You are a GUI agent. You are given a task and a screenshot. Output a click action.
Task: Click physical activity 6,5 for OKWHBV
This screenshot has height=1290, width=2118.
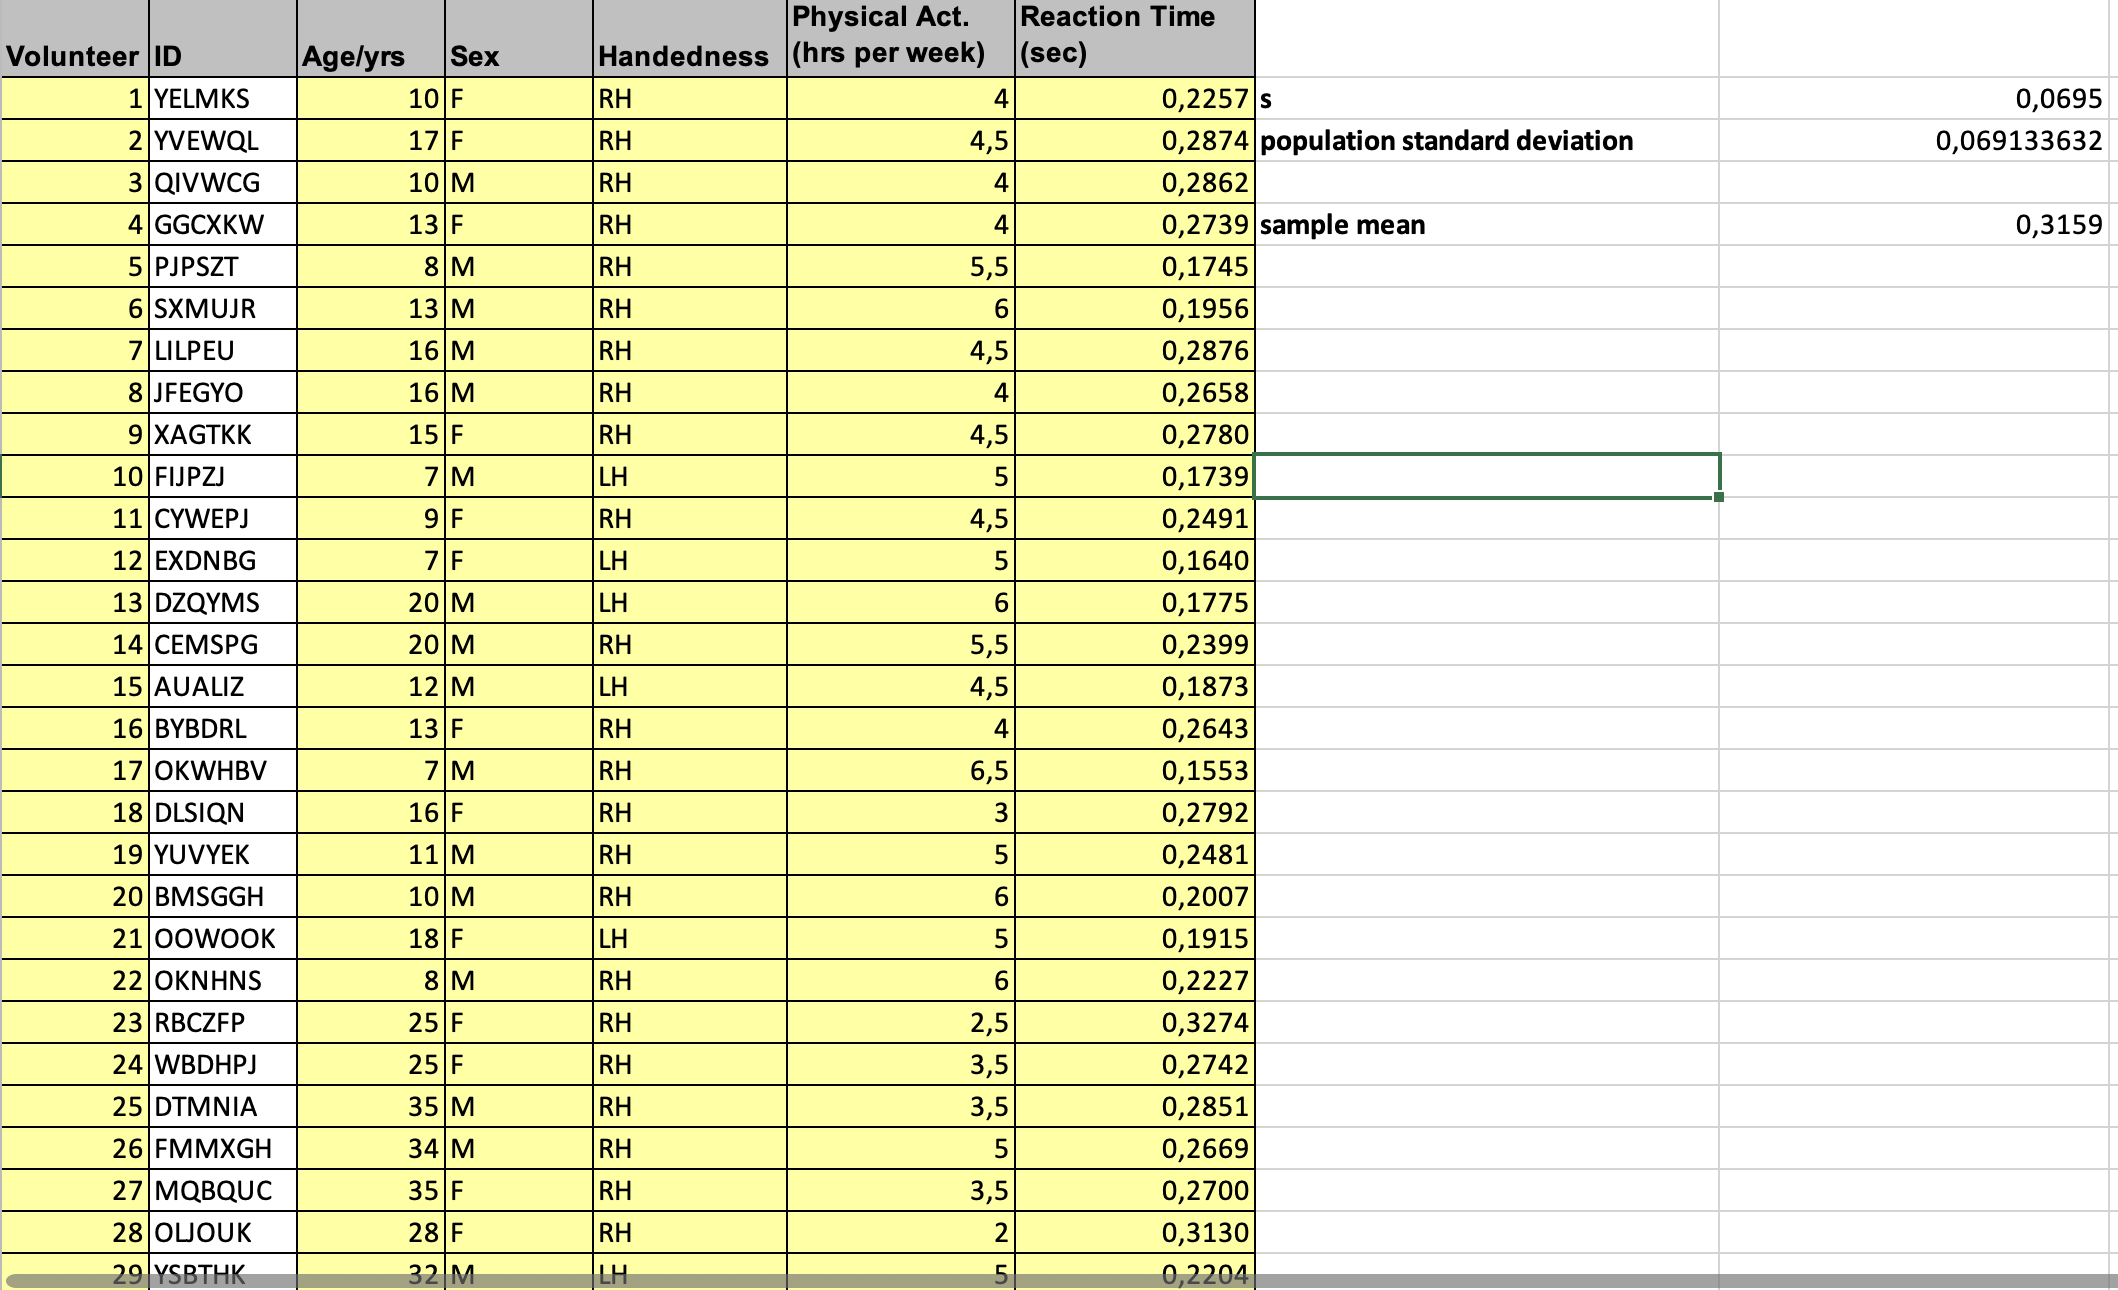[900, 771]
